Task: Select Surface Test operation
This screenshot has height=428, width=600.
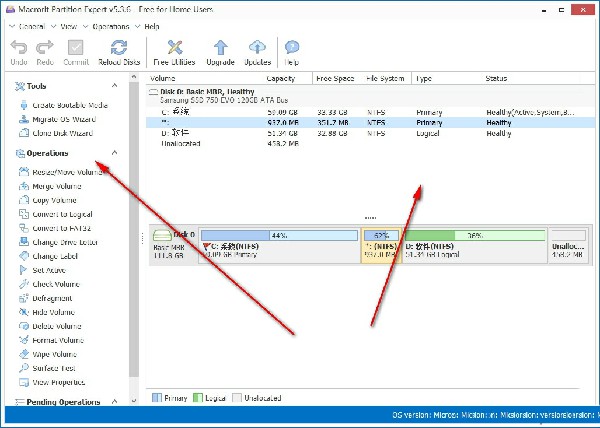Action: pos(57,368)
